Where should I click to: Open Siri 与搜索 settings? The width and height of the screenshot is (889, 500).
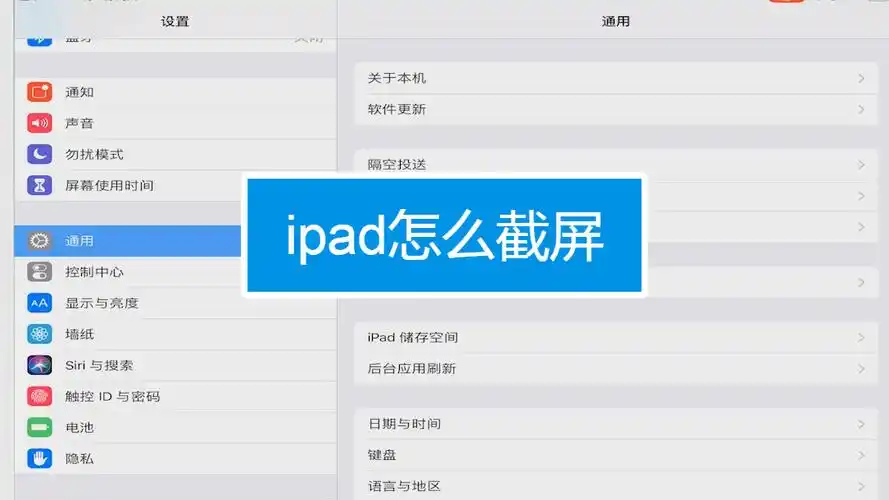point(176,366)
